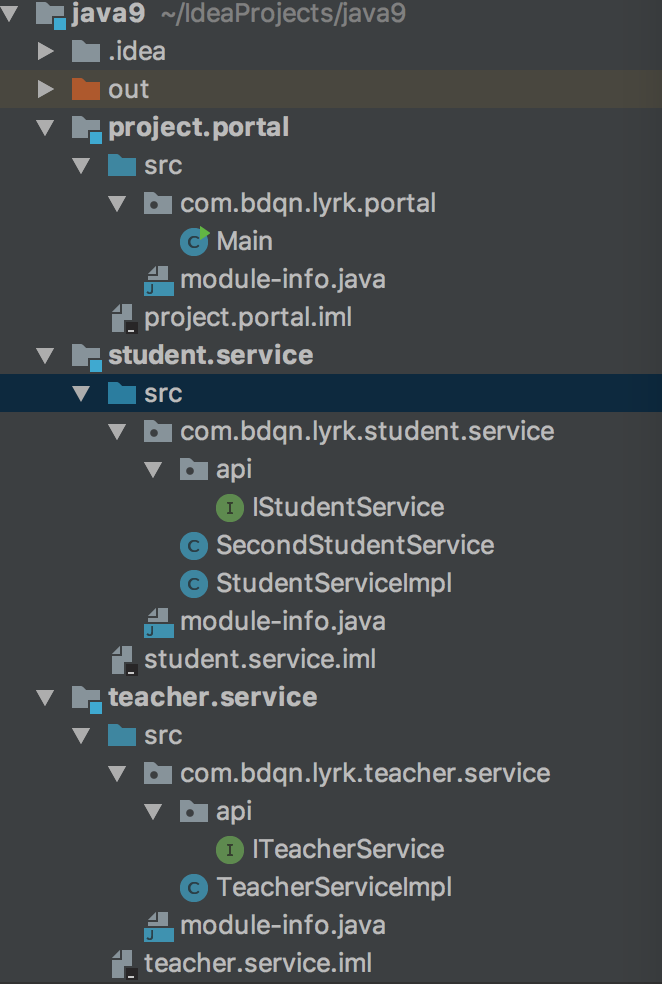662x984 pixels.
Task: Click the orange out folder icon
Action: (x=86, y=89)
